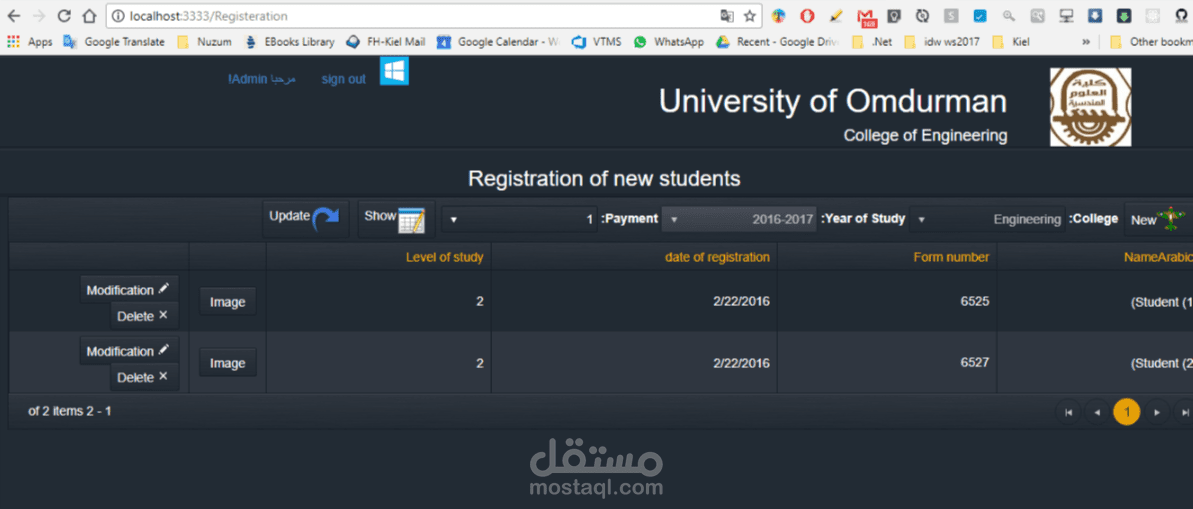This screenshot has height=509, width=1193.
Task: Open the lightbulb extension icon
Action: (895, 15)
